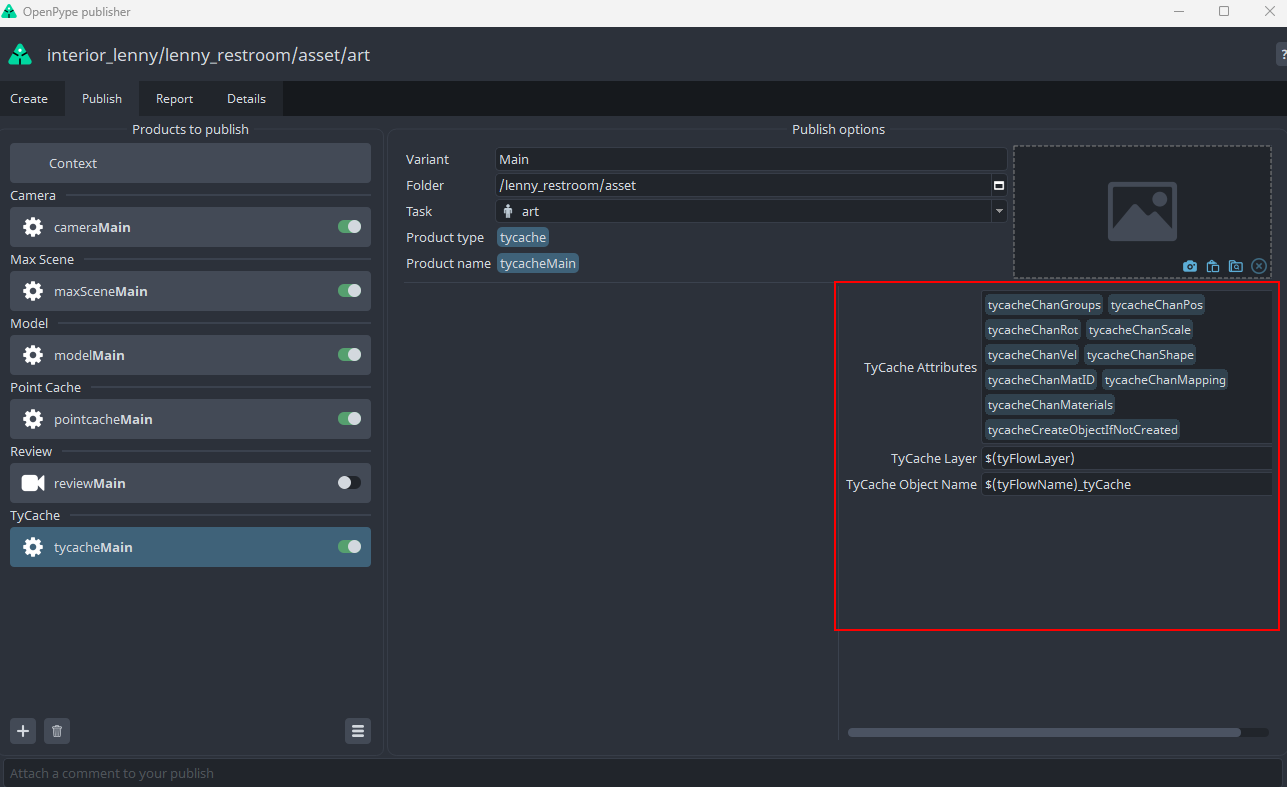
Task: Select the maxSceneMain product row
Action: pyautogui.click(x=190, y=291)
